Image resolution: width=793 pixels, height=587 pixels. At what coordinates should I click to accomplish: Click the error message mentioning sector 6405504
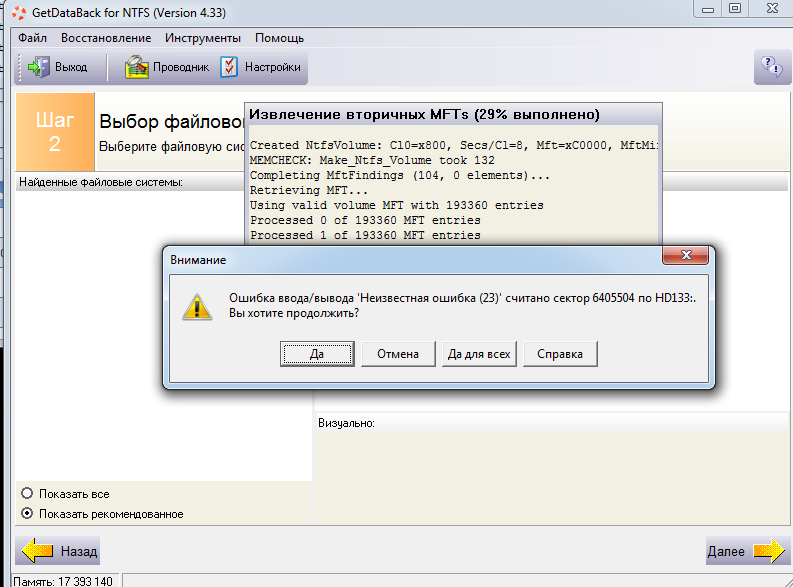pyautogui.click(x=462, y=298)
